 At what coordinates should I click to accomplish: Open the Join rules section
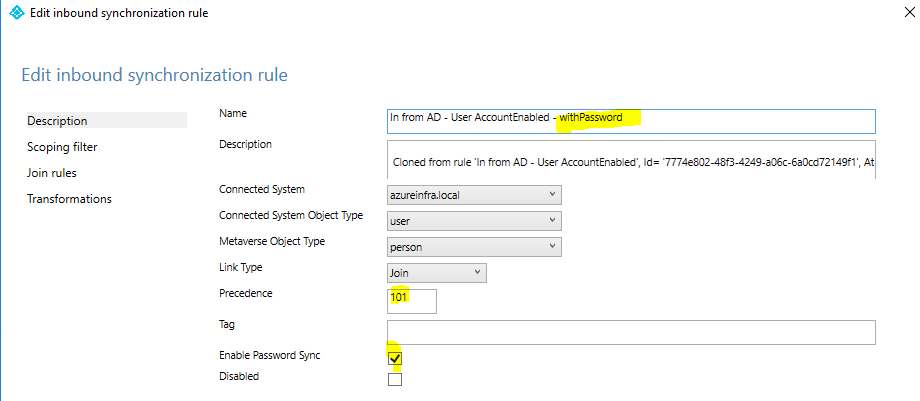point(52,173)
